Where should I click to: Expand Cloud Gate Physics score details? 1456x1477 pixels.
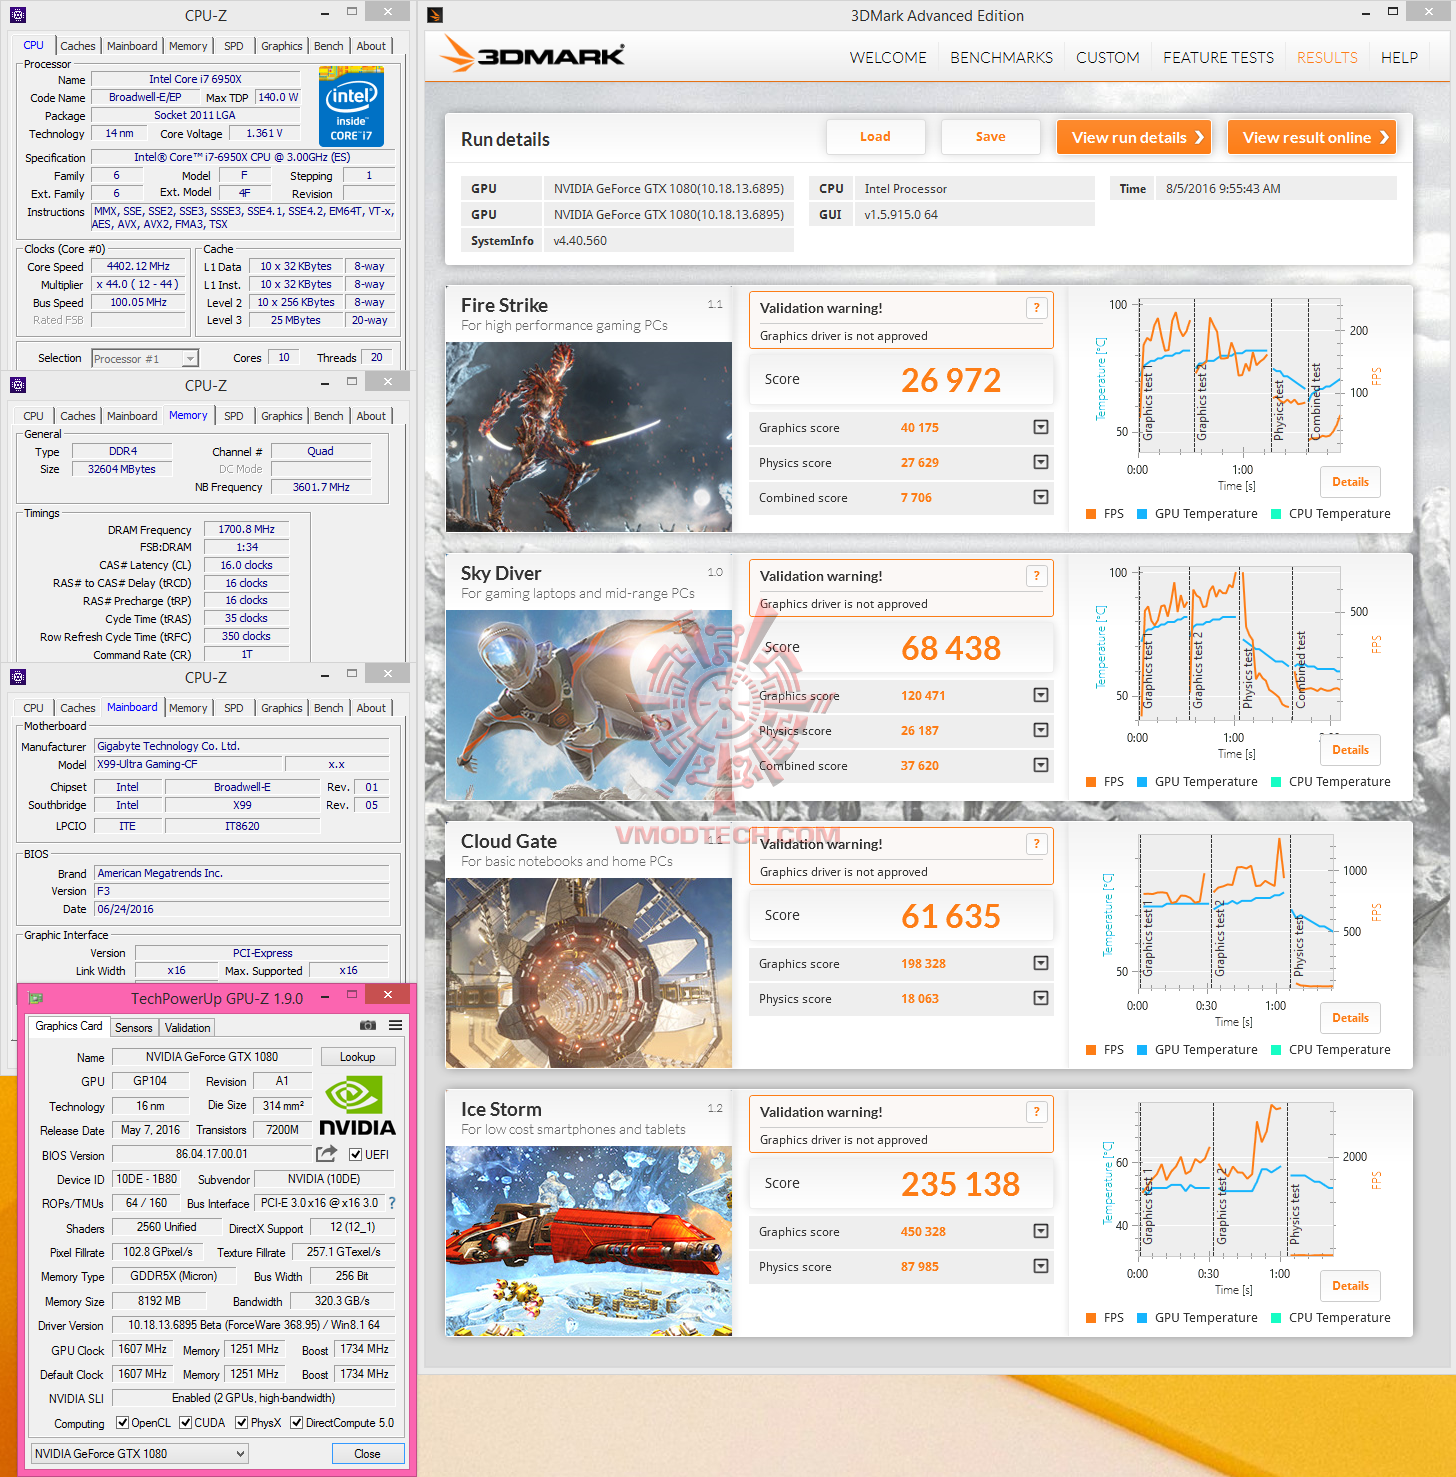1041,998
